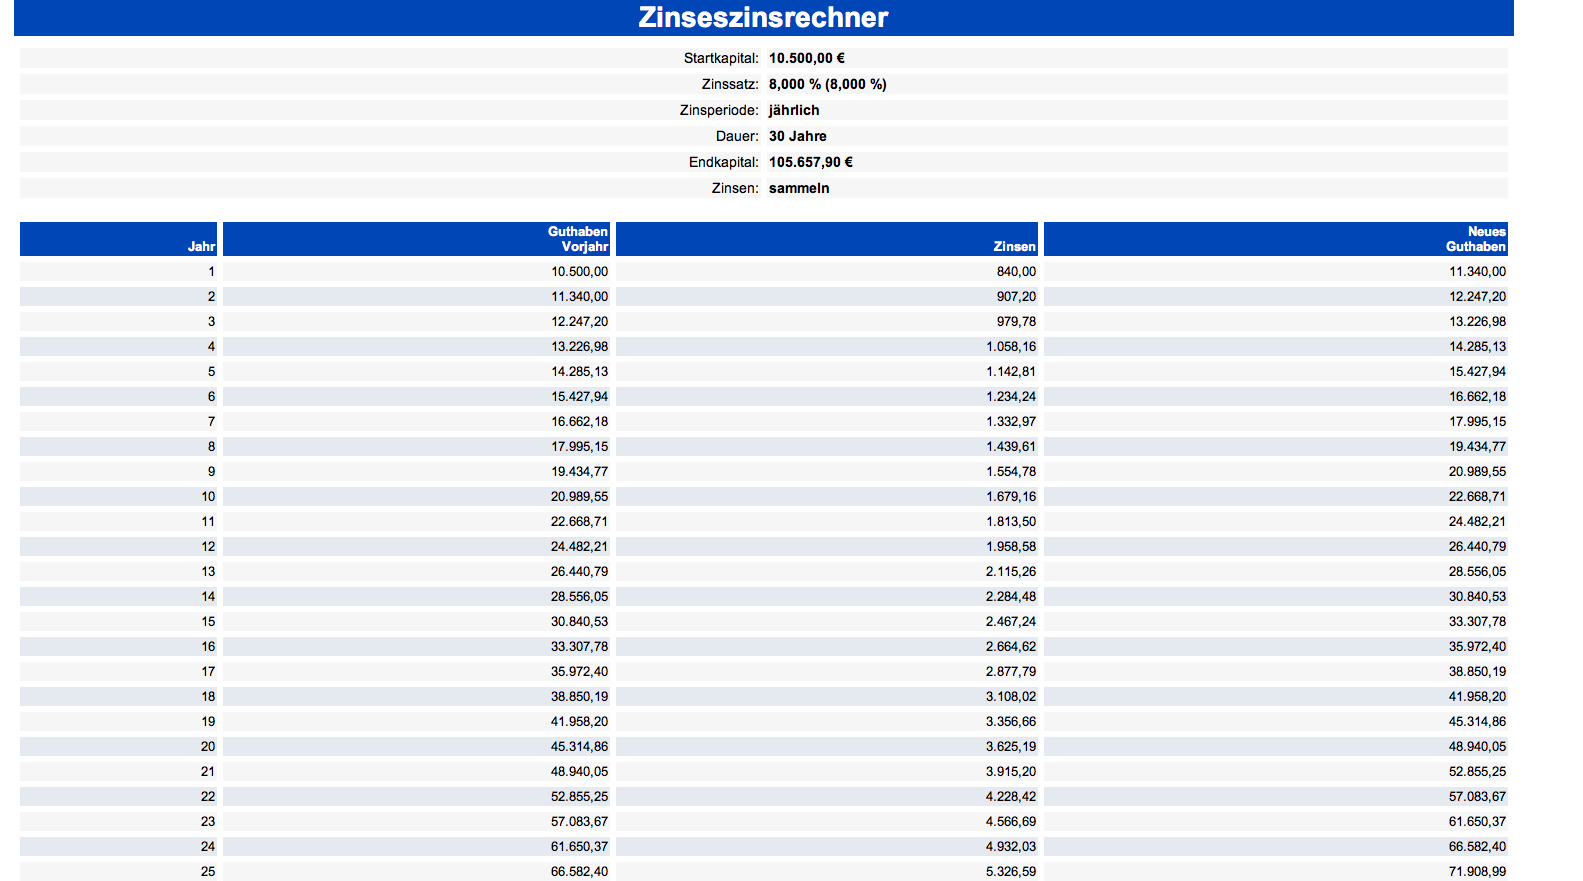This screenshot has width=1583, height=881.
Task: Select year 25 new balance 71.908,99
Action: click(x=1477, y=871)
